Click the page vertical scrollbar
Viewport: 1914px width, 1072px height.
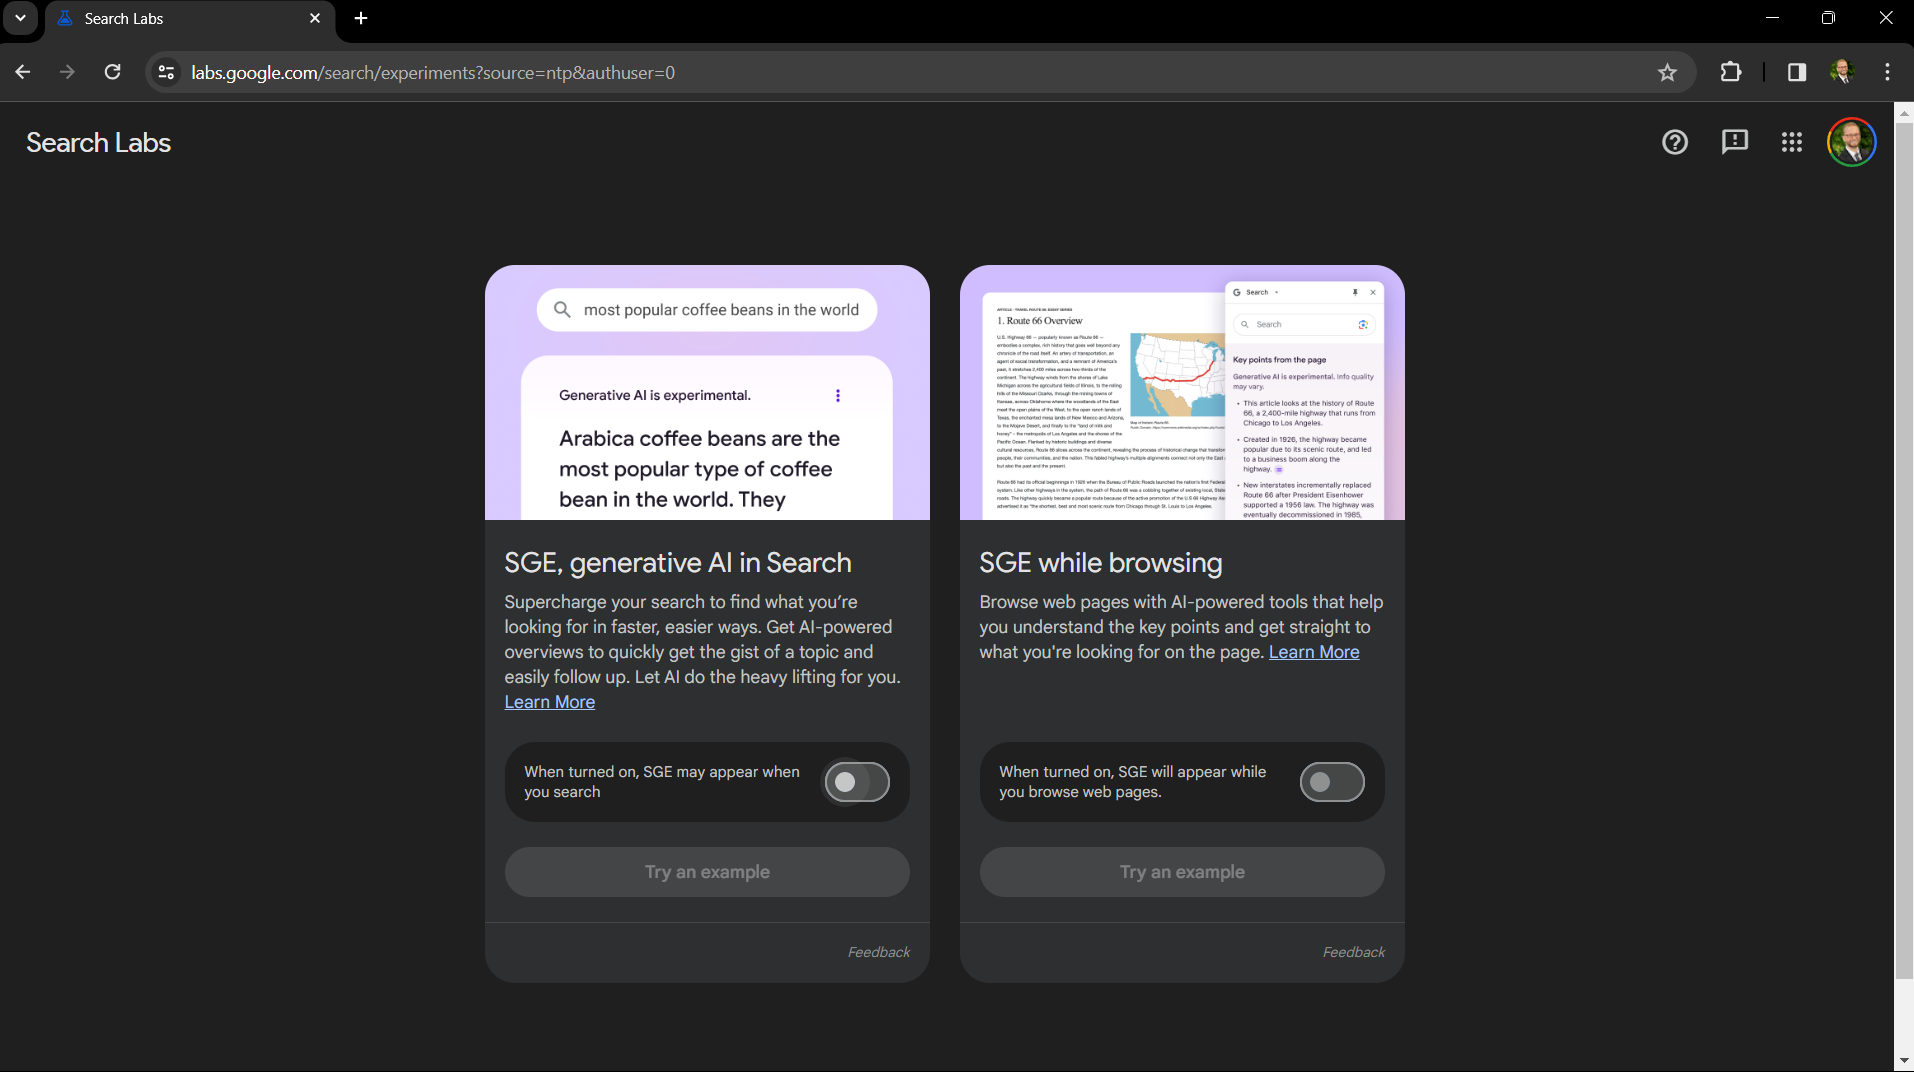[x=1904, y=550]
